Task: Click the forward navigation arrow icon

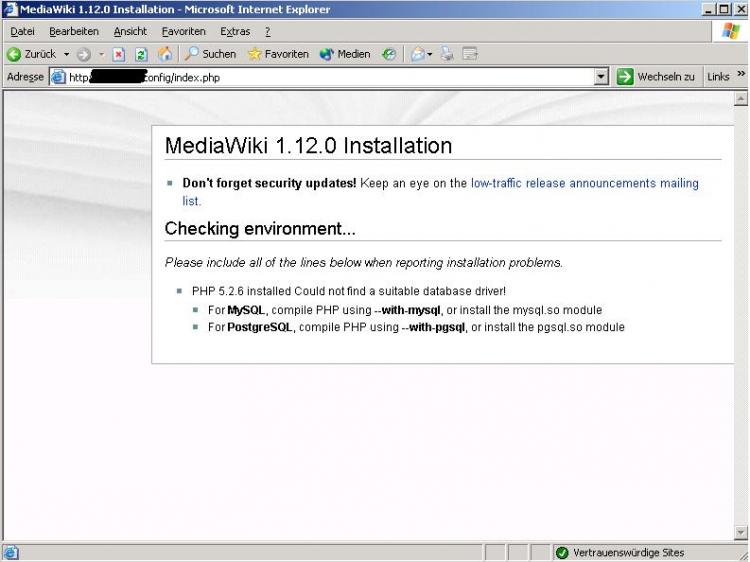Action: tap(84, 55)
